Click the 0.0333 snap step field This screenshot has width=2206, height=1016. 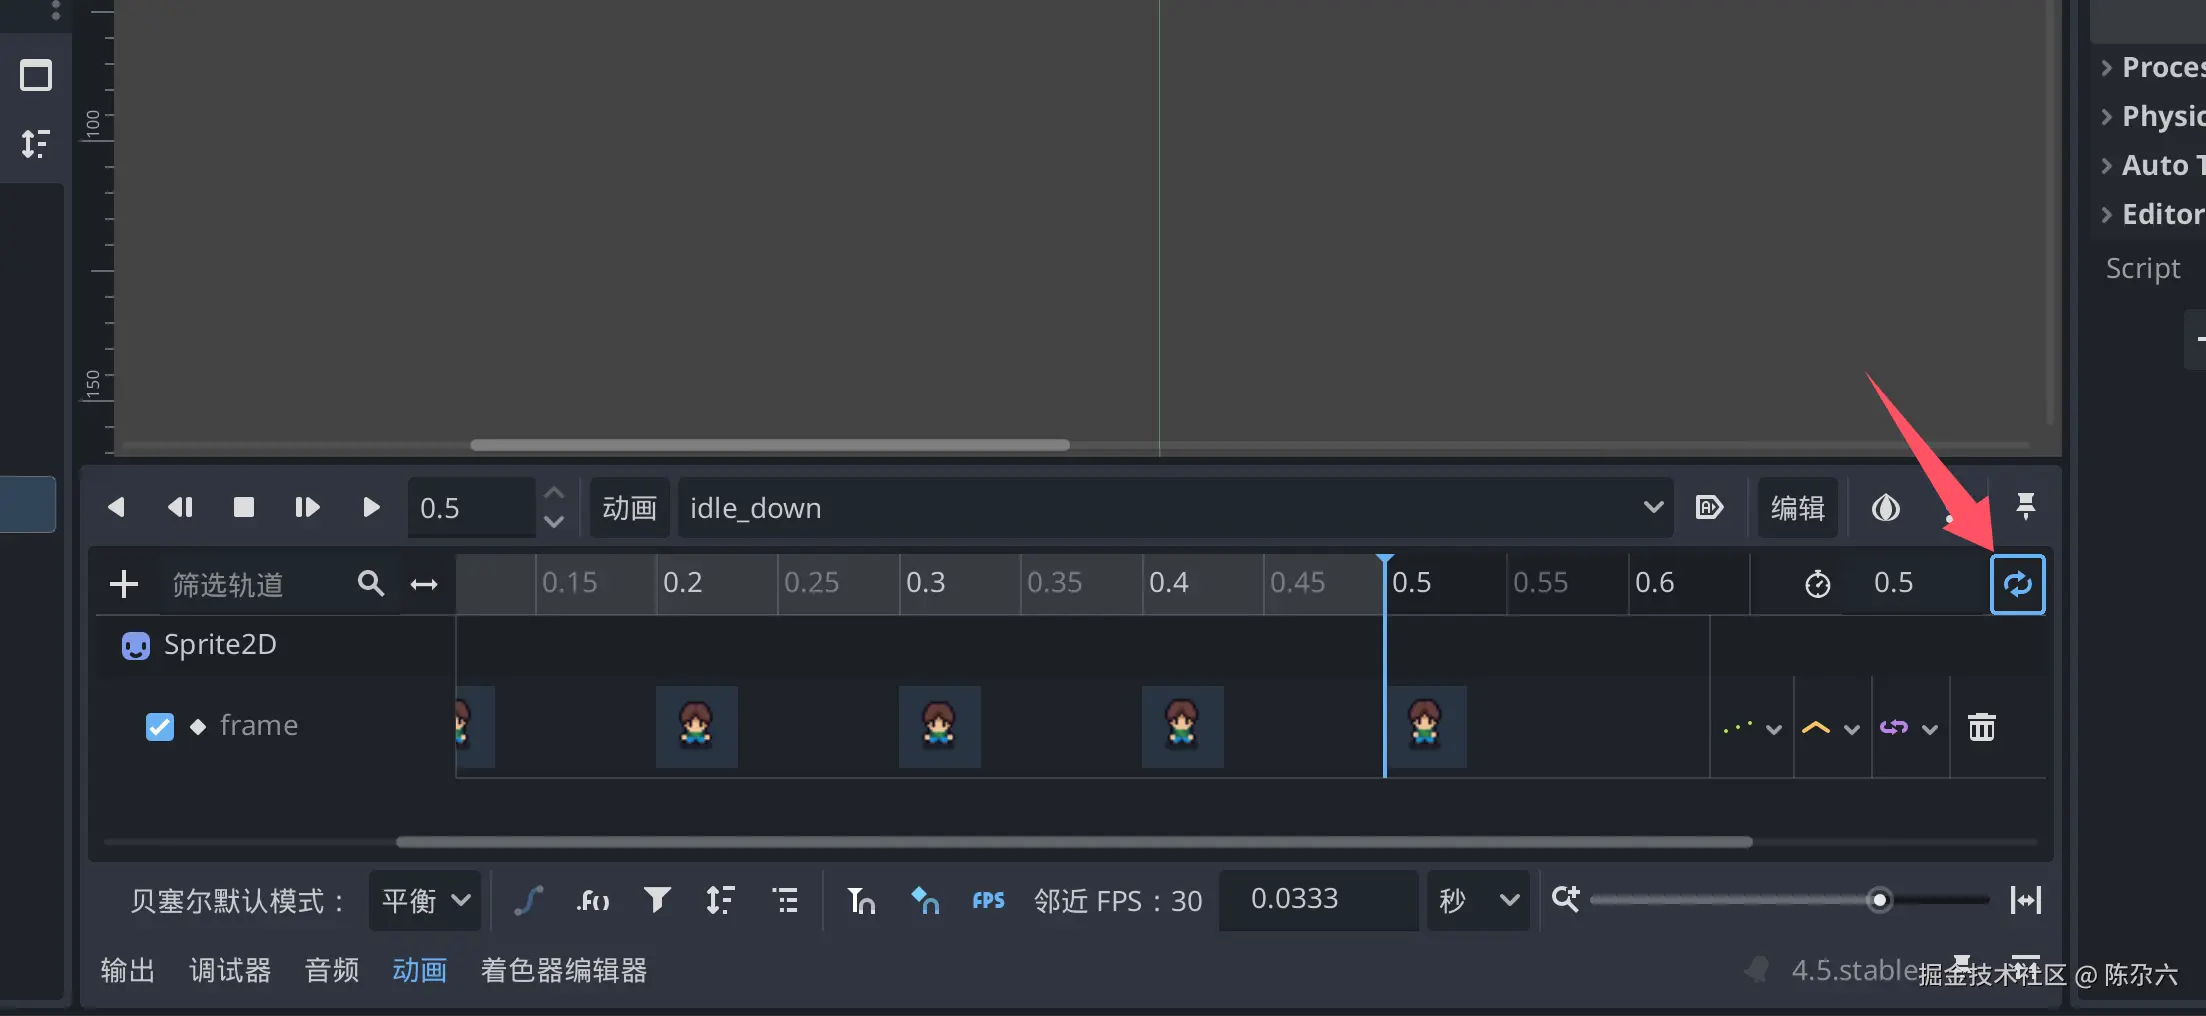coord(1318,900)
